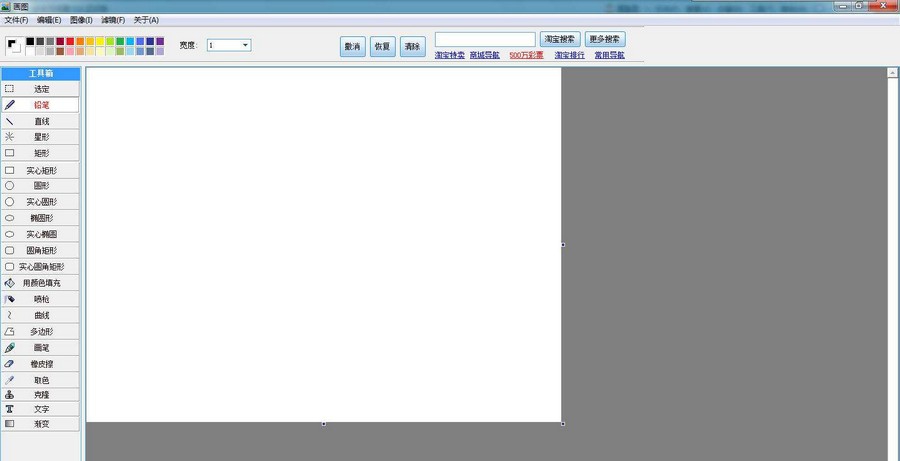This screenshot has height=461, width=900.
Task: Open the 关于(A) menu
Action: coord(146,20)
